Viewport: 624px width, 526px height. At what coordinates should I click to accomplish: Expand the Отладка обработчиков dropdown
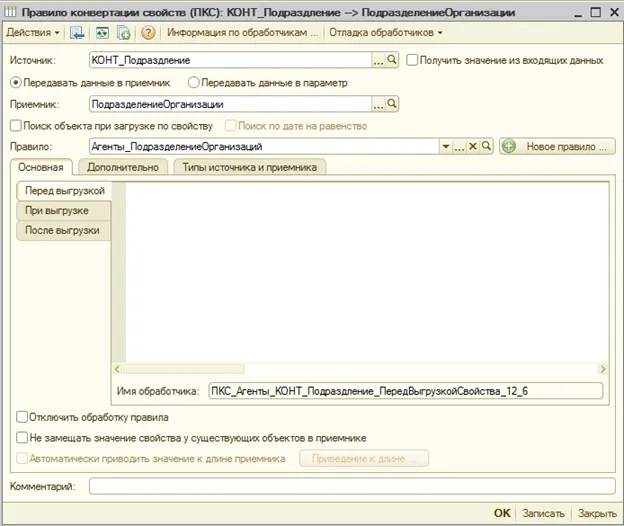pyautogui.click(x=386, y=33)
